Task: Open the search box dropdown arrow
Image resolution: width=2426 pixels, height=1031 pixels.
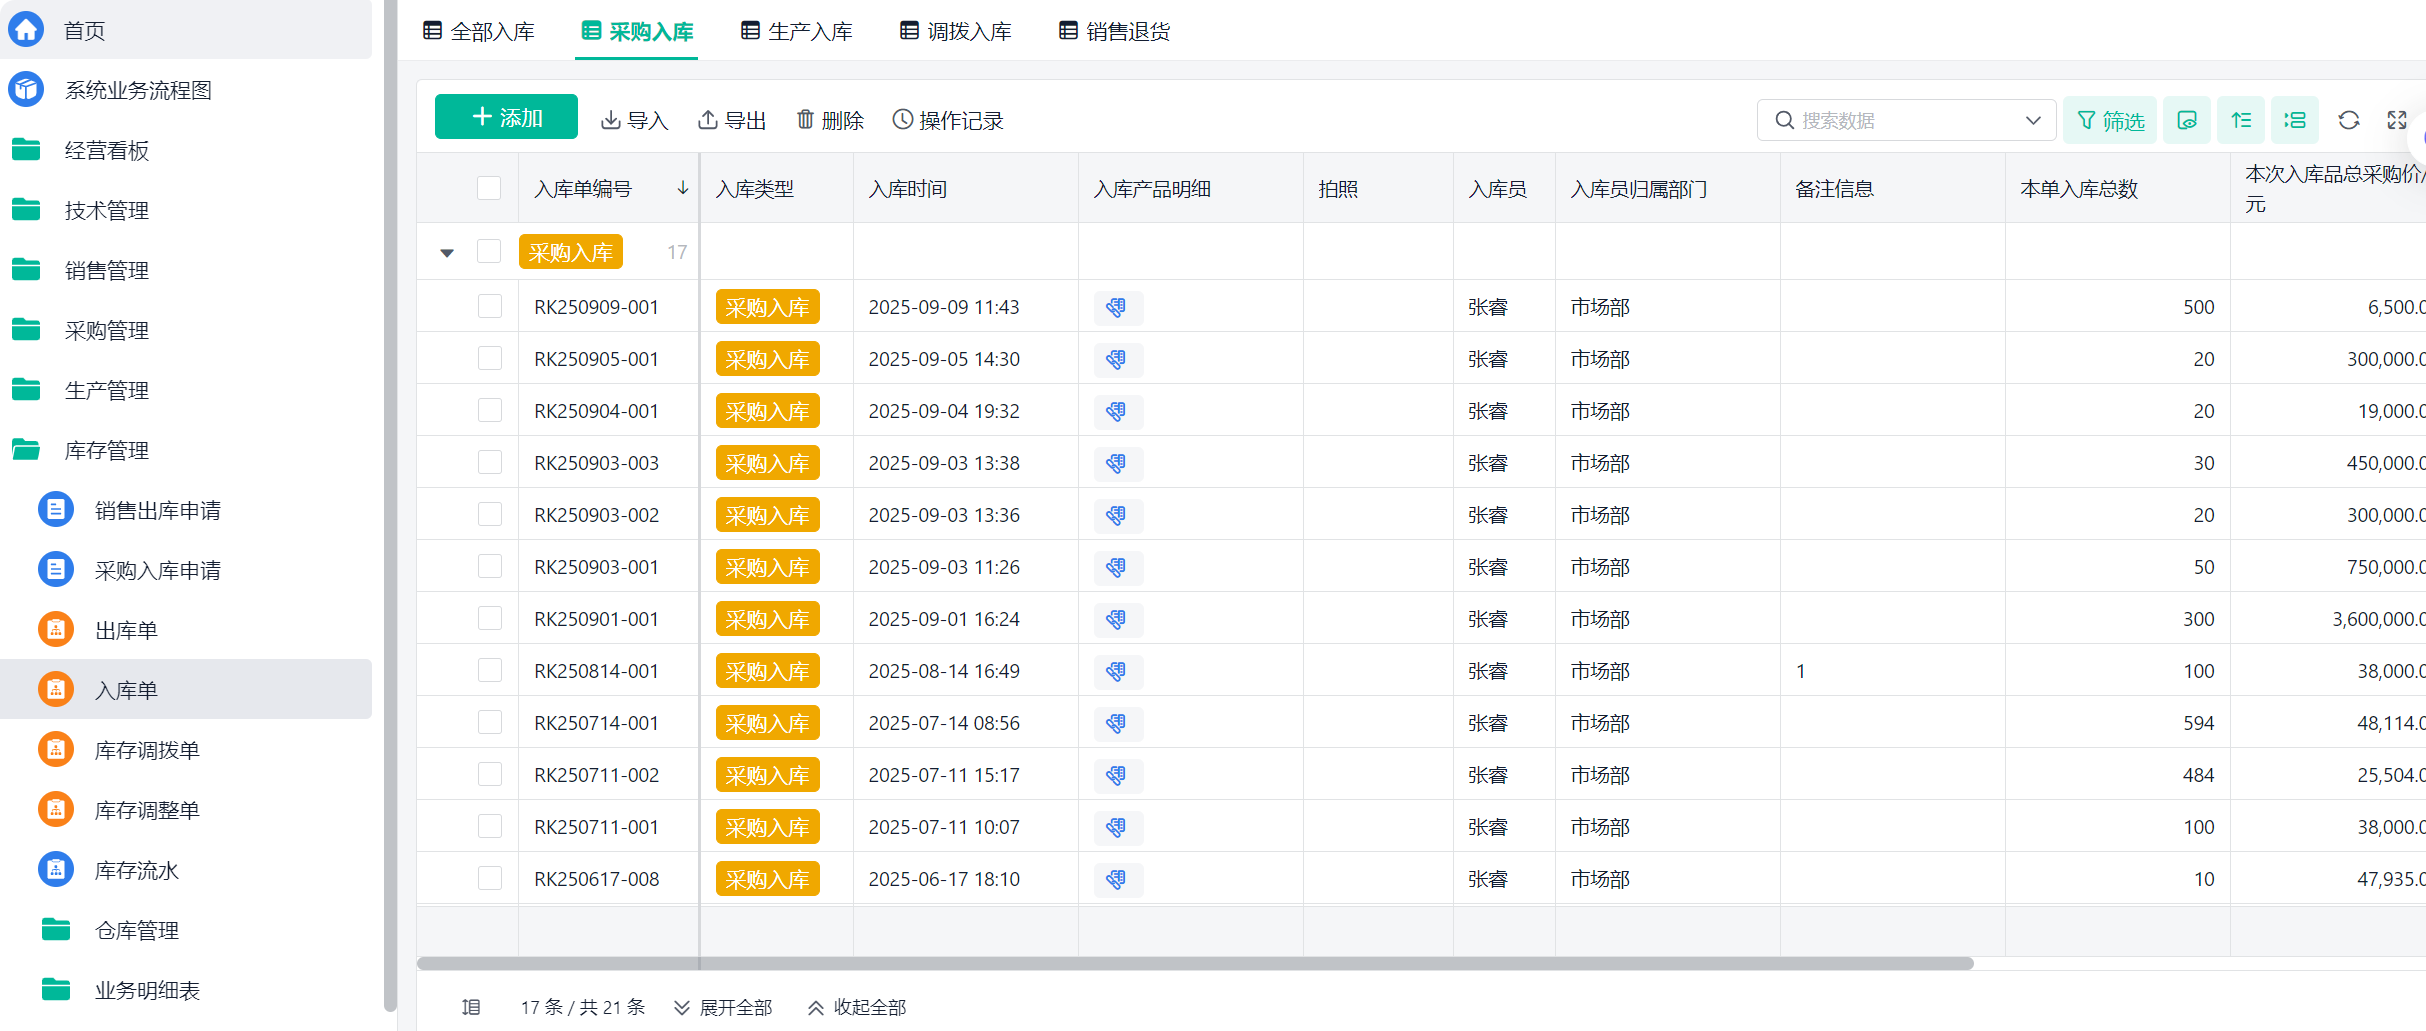Action: click(2033, 120)
